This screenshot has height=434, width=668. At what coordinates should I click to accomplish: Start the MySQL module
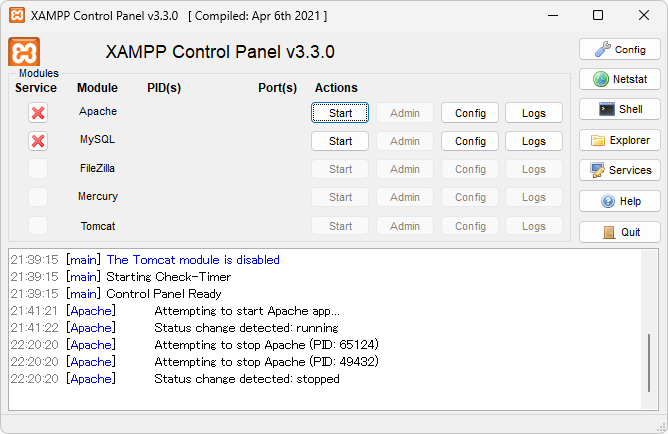[x=340, y=141]
